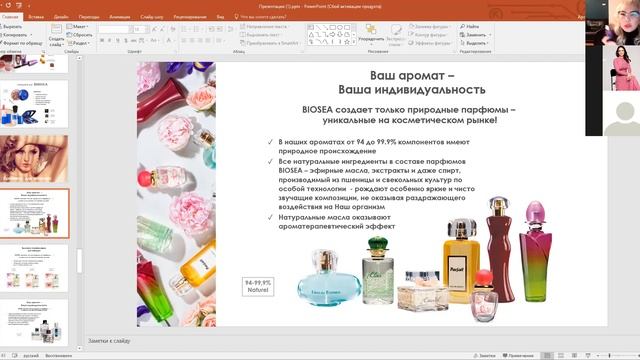Click Сбросить to reset slide

click(x=79, y=35)
